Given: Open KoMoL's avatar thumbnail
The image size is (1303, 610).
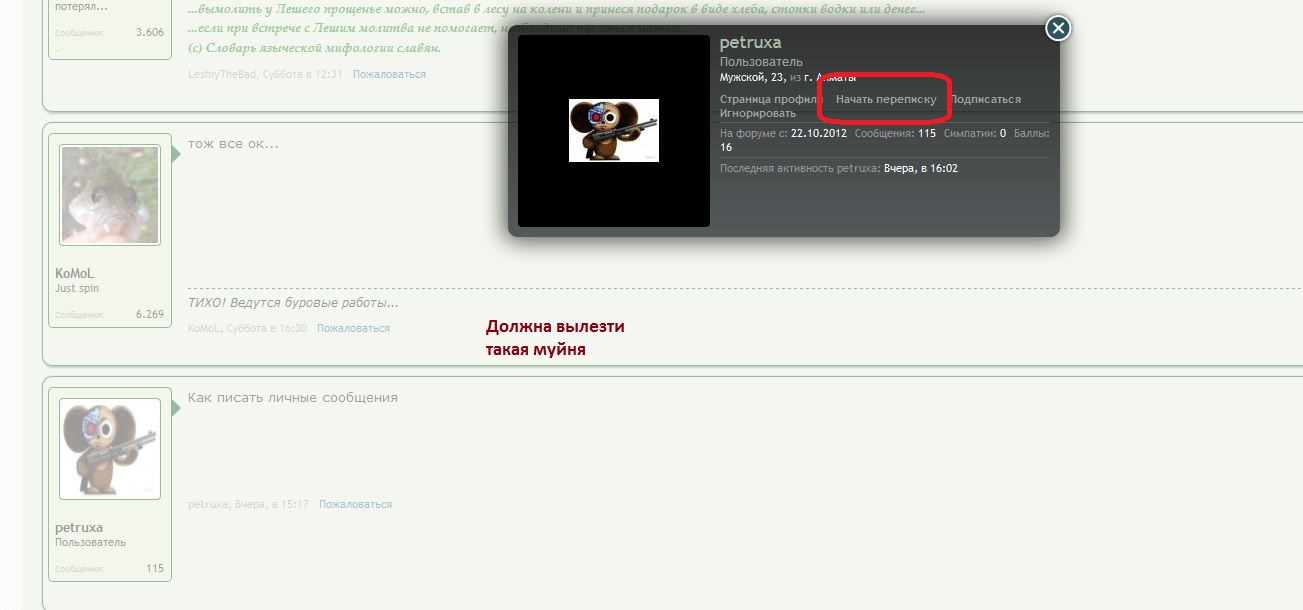Looking at the screenshot, I should 109,195.
